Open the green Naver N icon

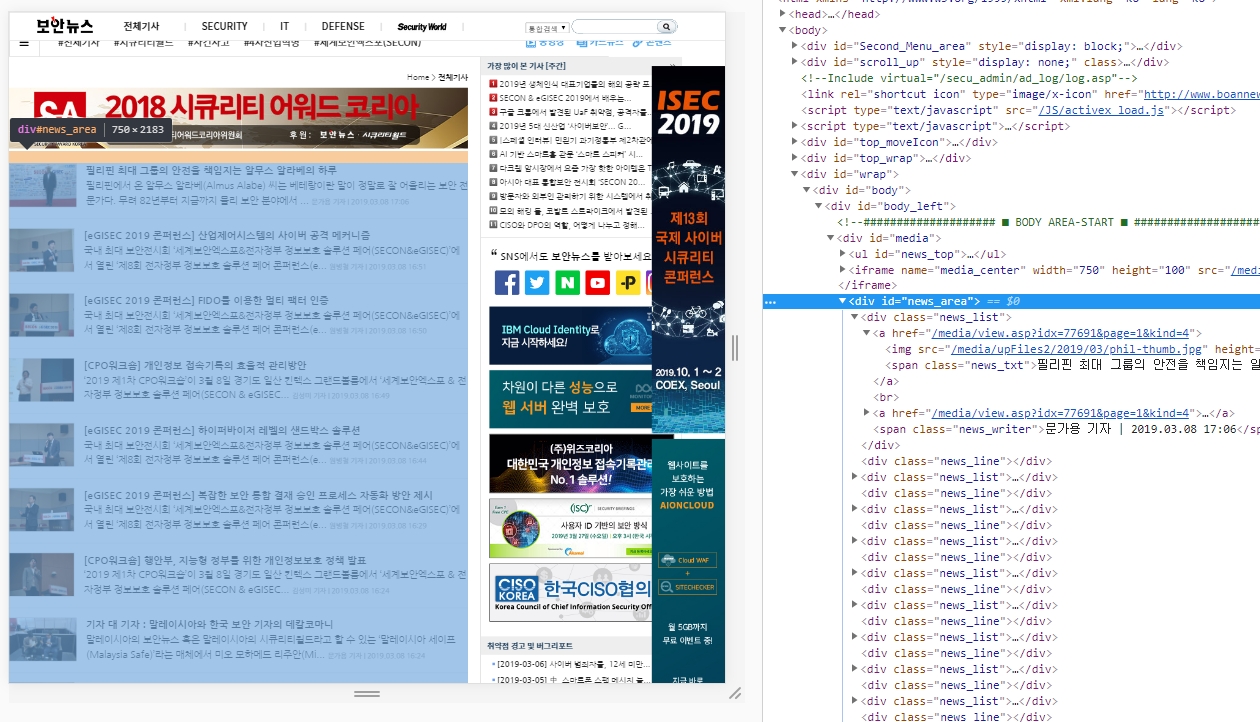(x=567, y=283)
